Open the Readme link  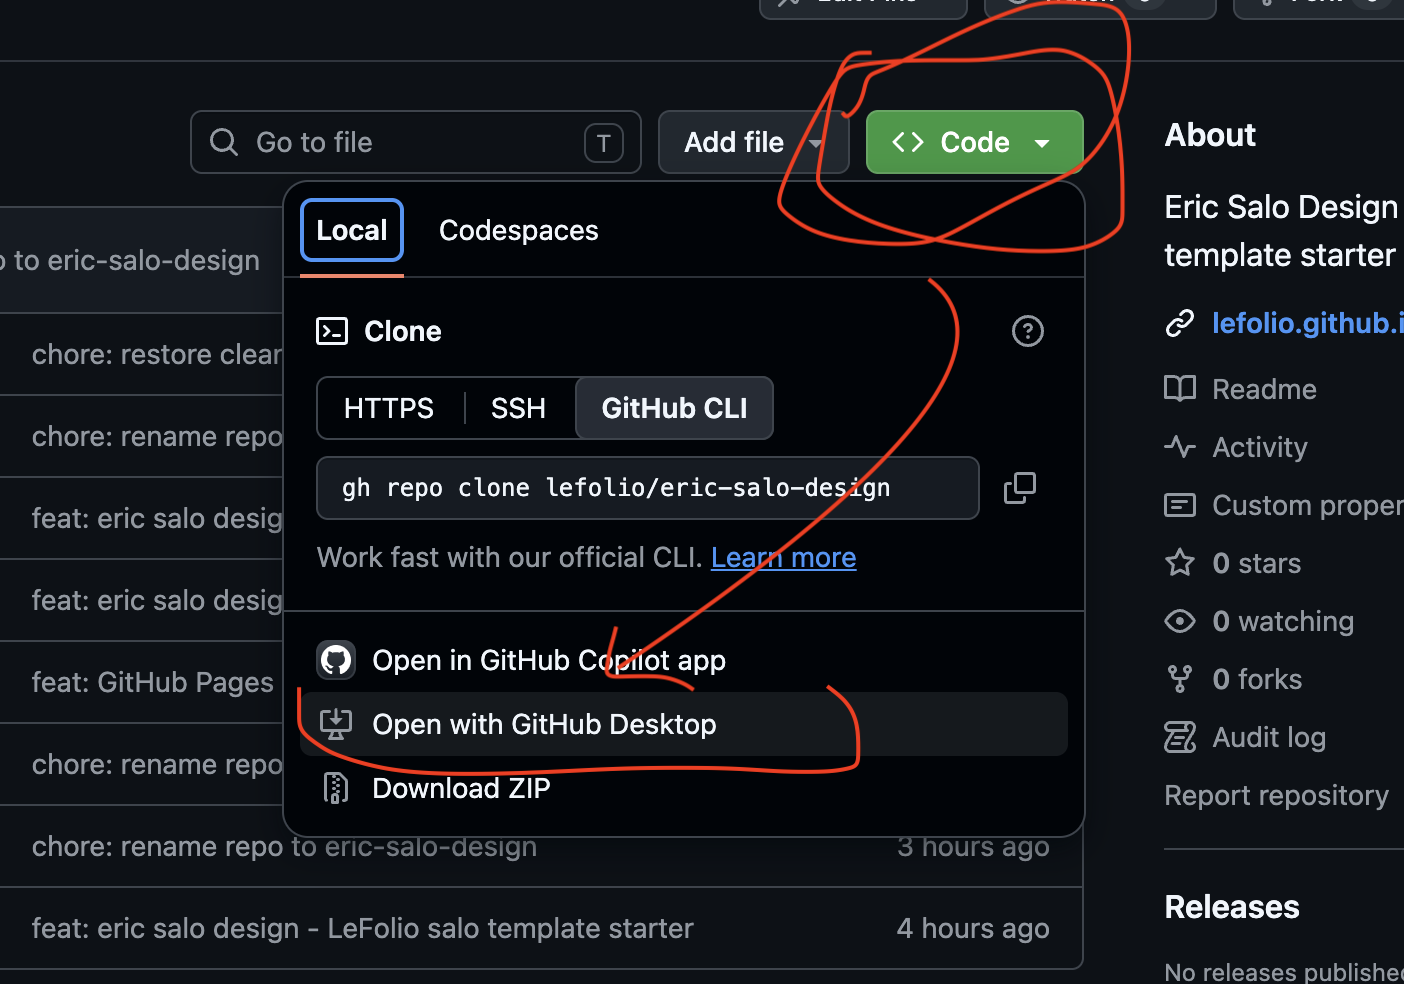tap(1264, 389)
